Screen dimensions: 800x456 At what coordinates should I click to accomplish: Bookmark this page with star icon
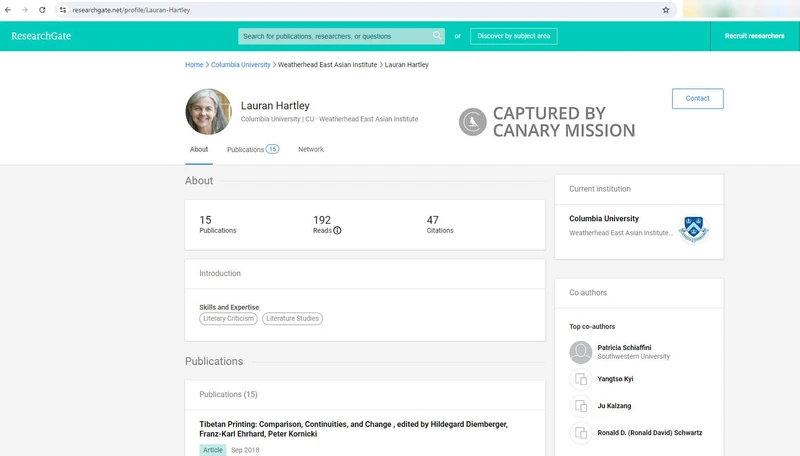[x=666, y=10]
